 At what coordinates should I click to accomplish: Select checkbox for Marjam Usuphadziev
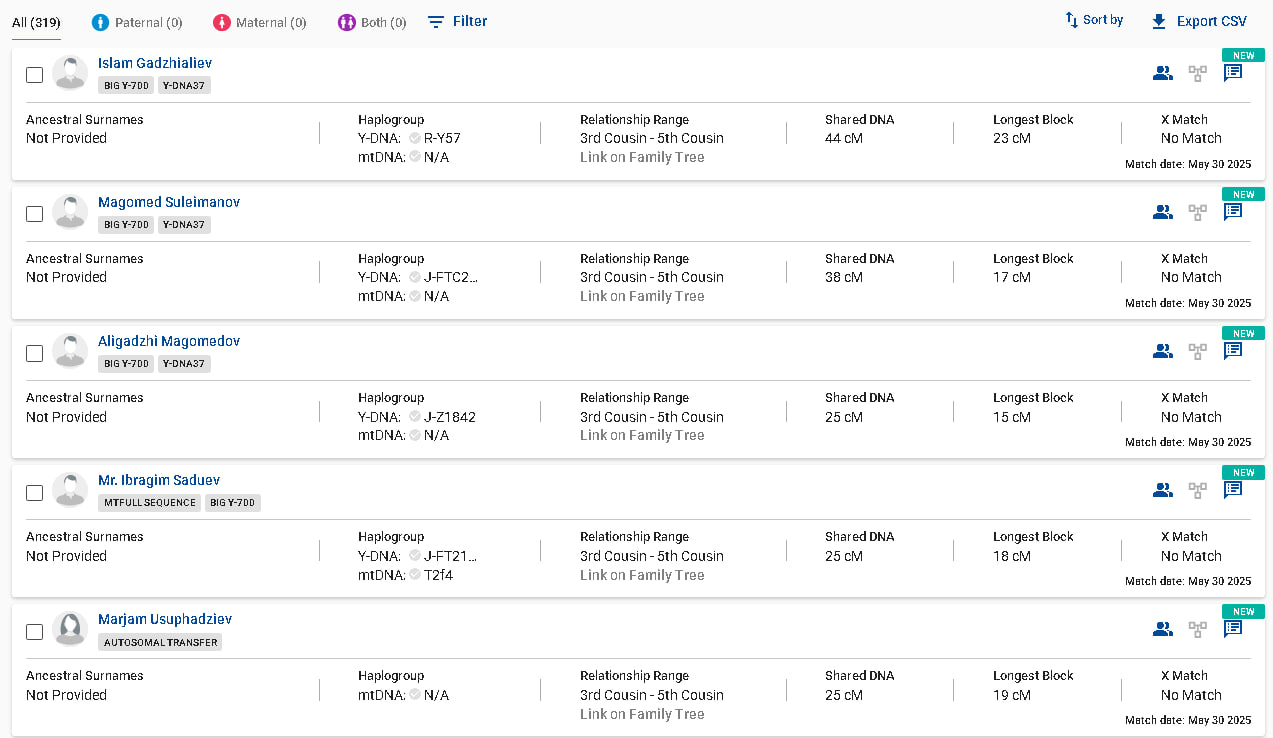pos(34,631)
